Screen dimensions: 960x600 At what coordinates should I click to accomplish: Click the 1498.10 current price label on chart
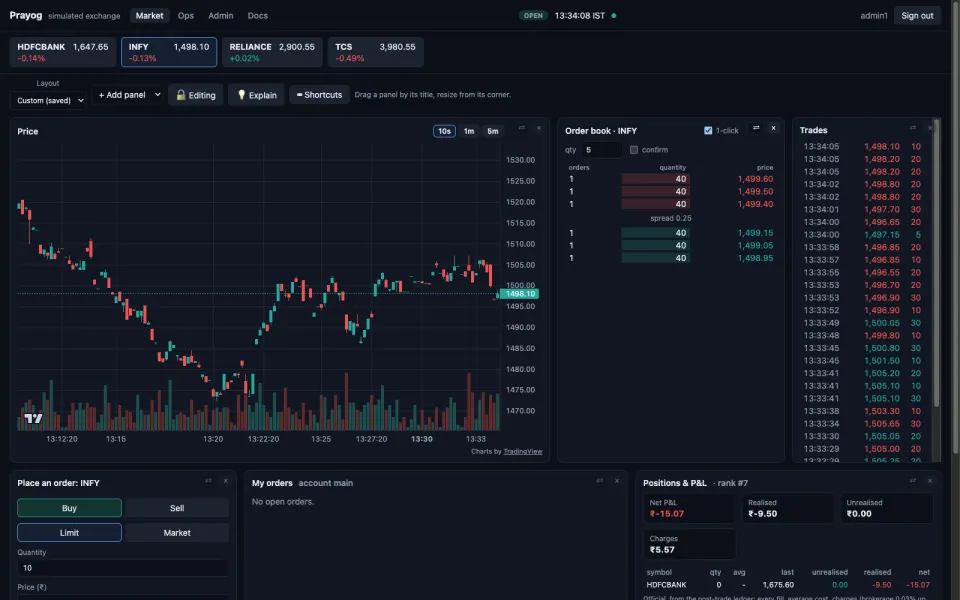520,294
